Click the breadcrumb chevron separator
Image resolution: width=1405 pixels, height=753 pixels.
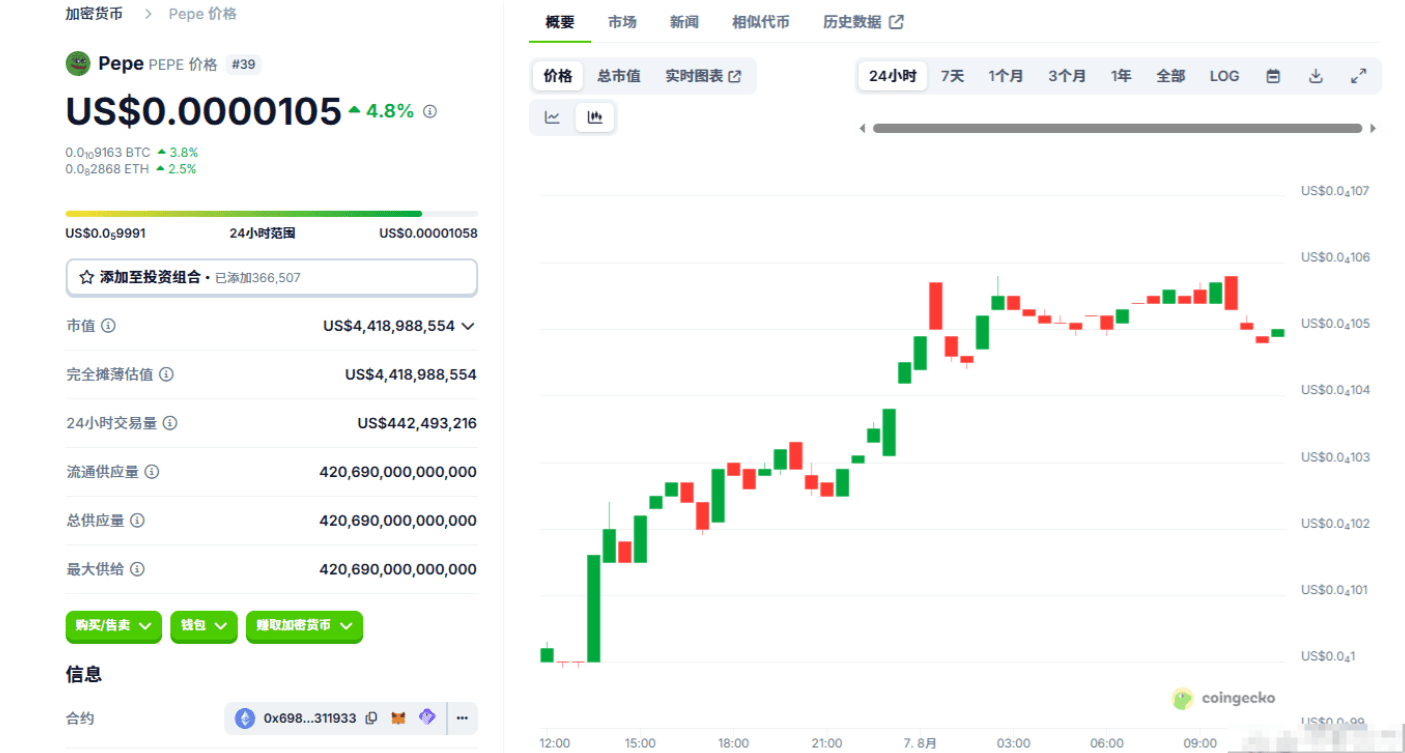[148, 14]
